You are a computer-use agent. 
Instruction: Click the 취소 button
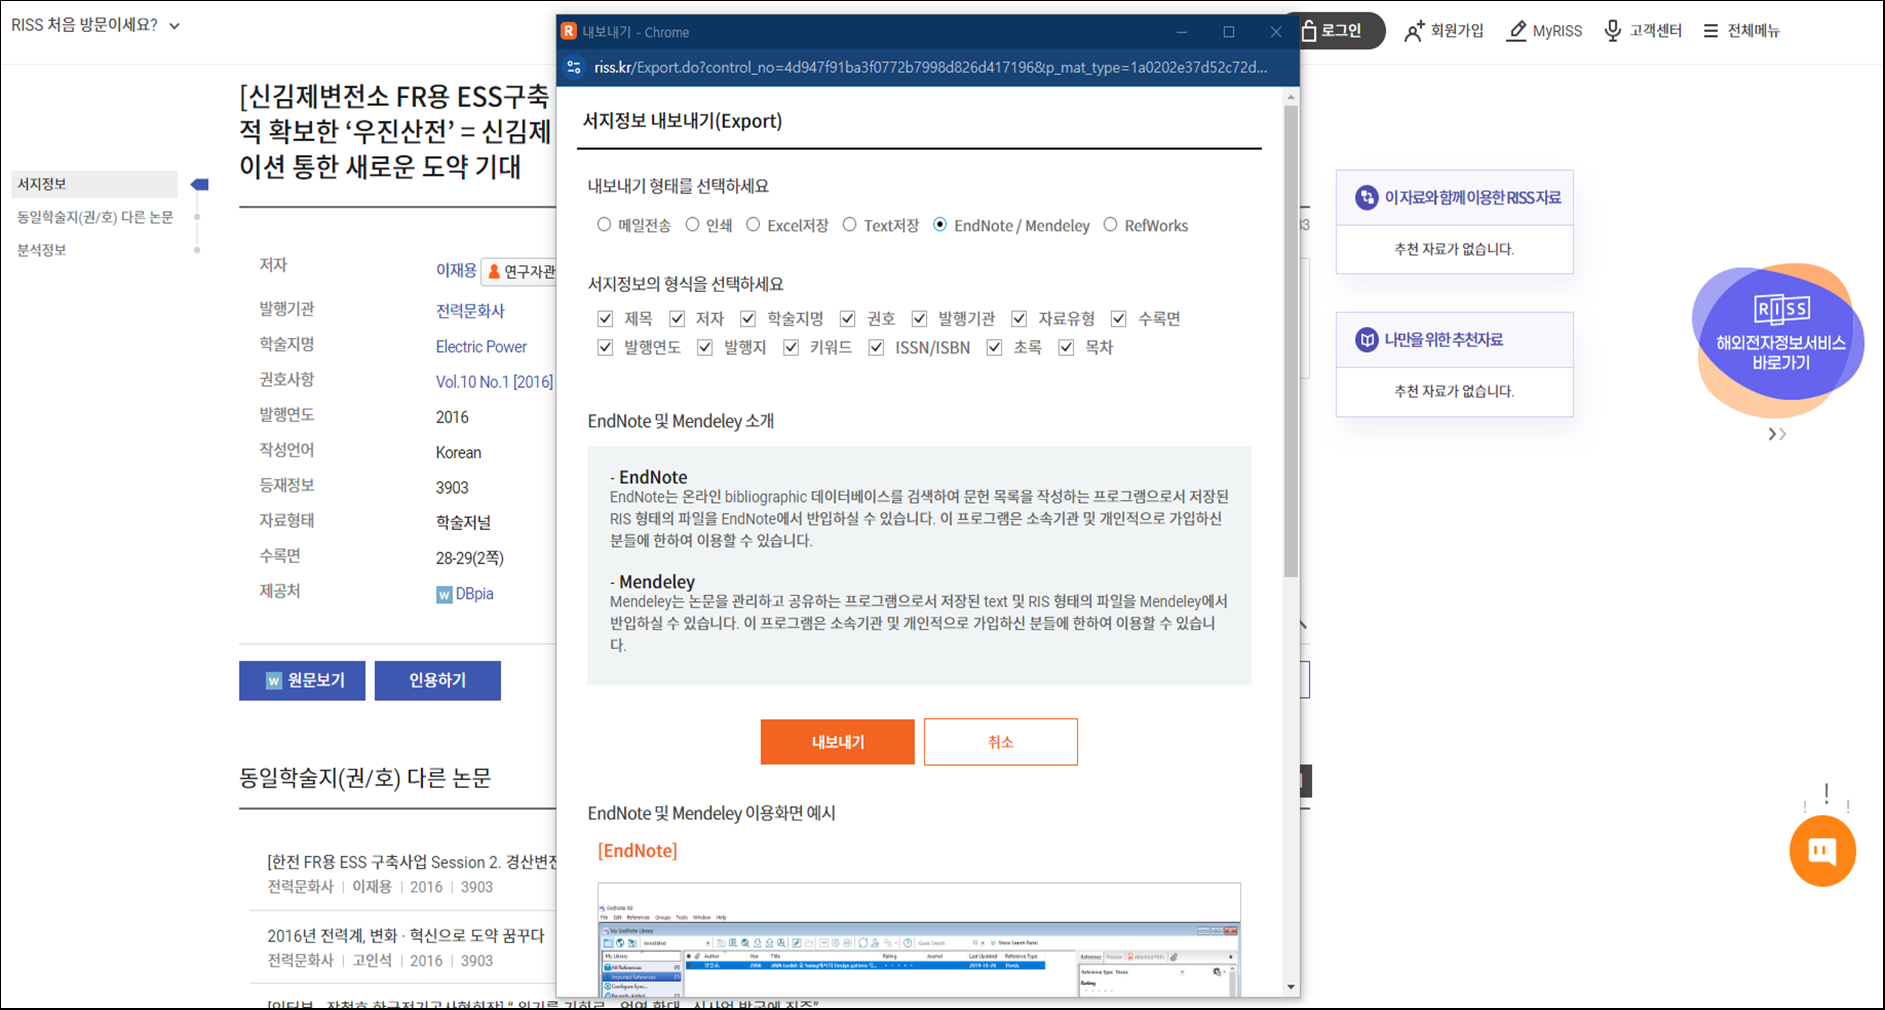(x=1001, y=742)
